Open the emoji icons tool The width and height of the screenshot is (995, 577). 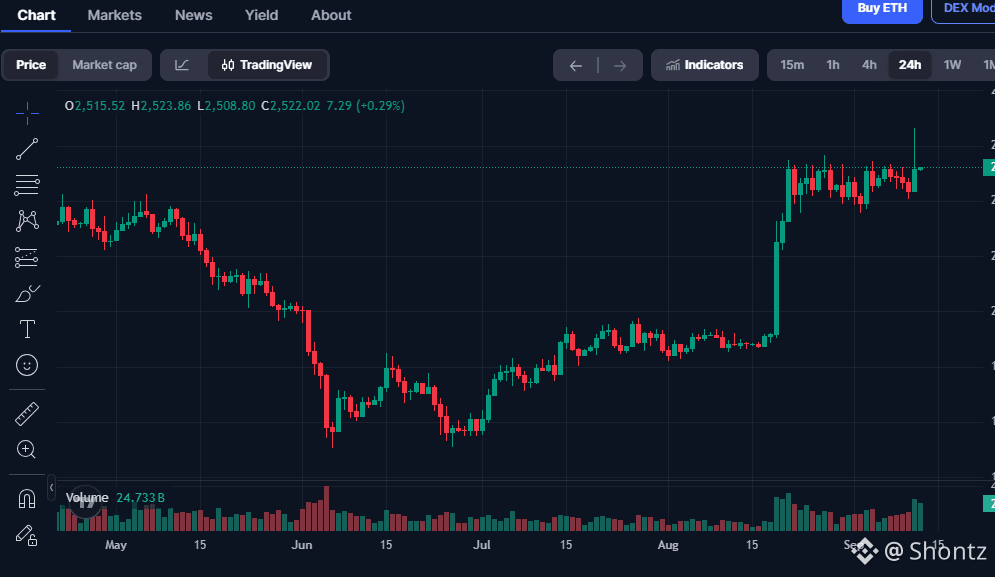click(27, 365)
